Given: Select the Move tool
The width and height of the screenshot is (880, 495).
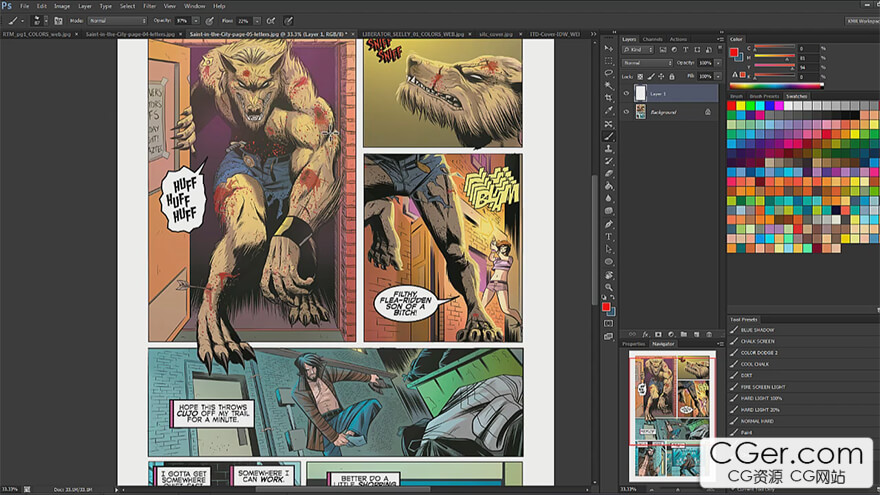Looking at the screenshot, I should 608,48.
